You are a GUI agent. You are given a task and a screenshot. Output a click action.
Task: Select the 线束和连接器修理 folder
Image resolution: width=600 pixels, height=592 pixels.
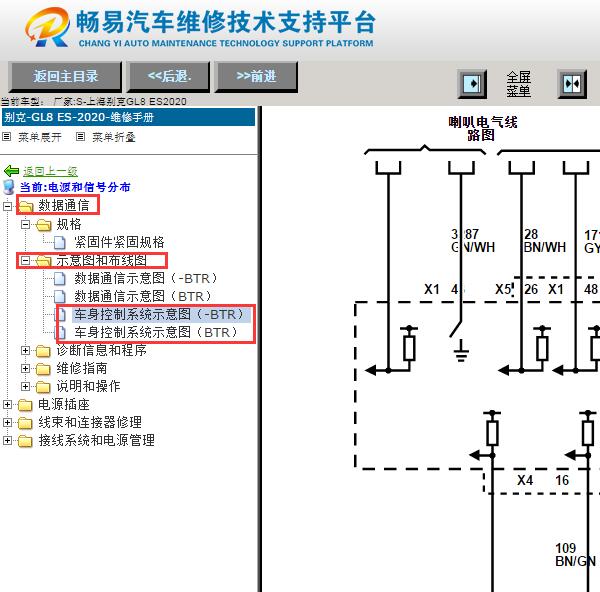[x=90, y=422]
